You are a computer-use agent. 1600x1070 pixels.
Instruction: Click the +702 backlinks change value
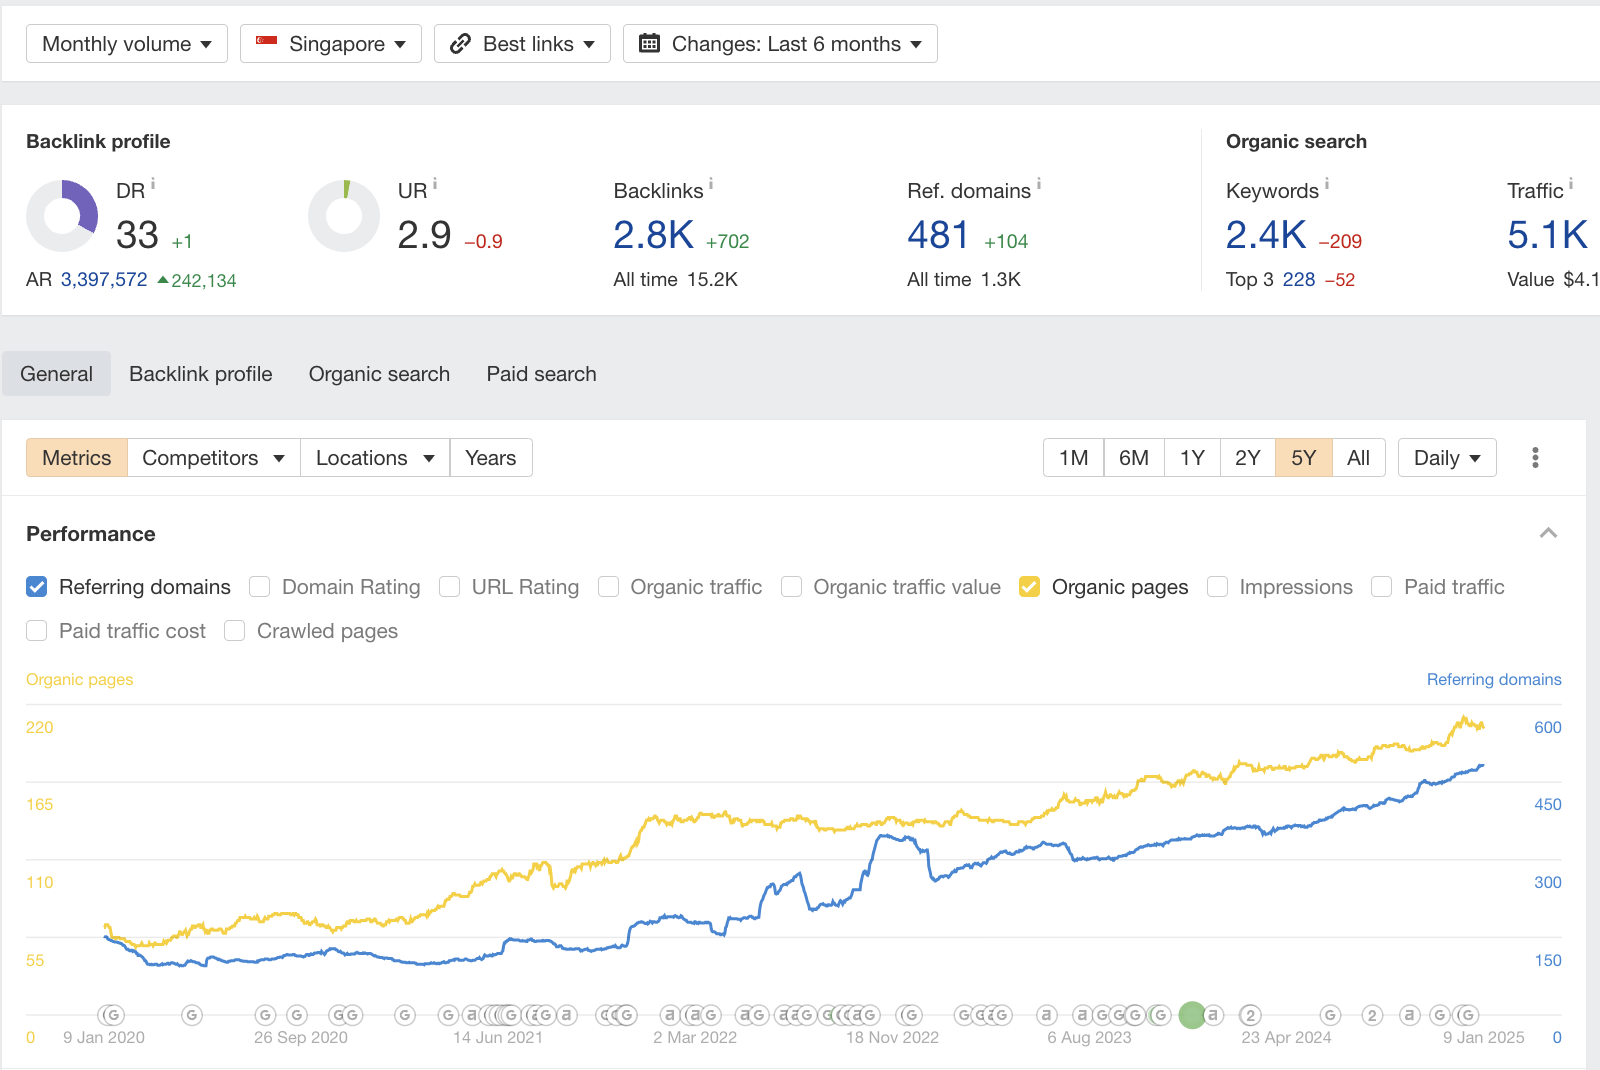click(x=728, y=242)
